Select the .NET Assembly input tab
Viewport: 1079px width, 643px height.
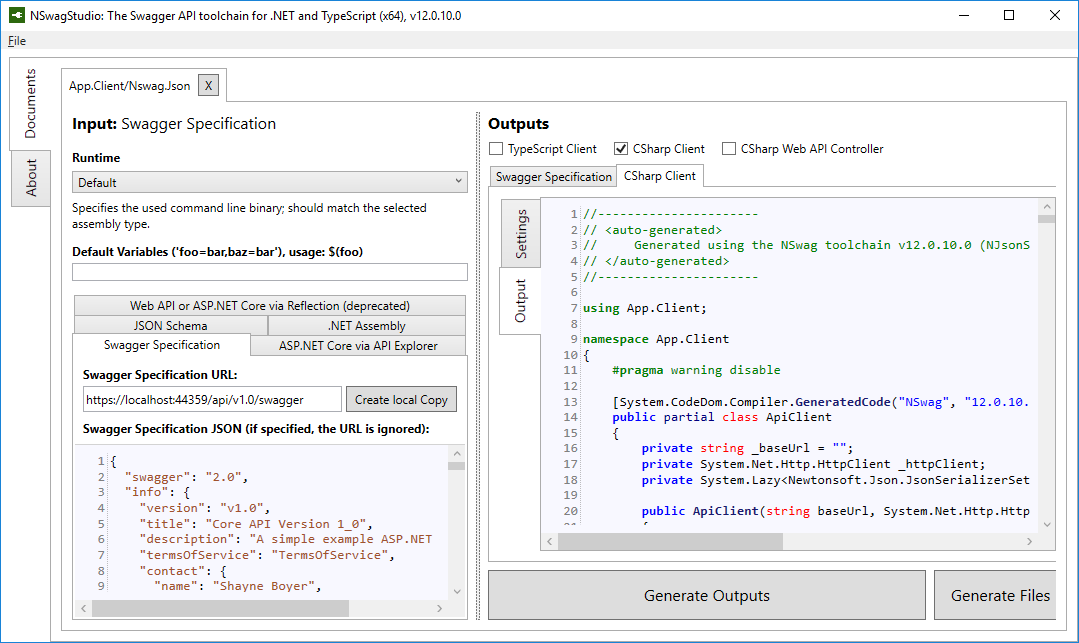coord(366,326)
